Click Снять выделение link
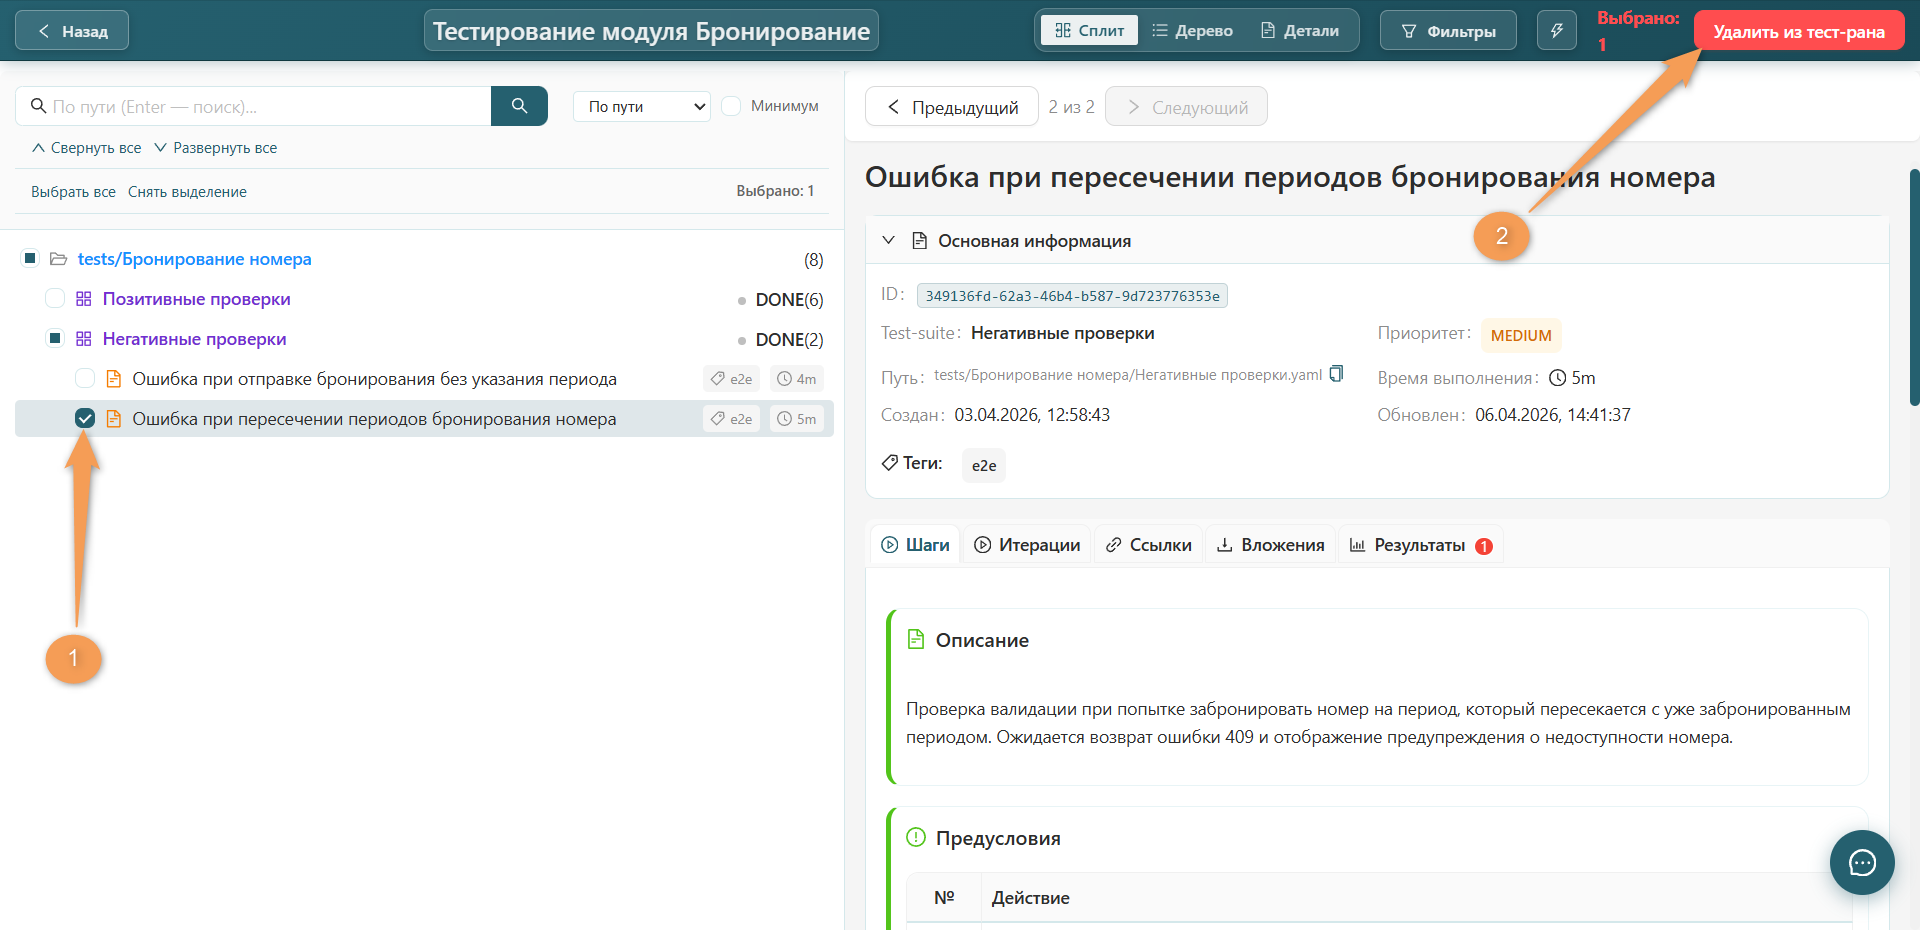Image resolution: width=1920 pixels, height=930 pixels. [187, 192]
